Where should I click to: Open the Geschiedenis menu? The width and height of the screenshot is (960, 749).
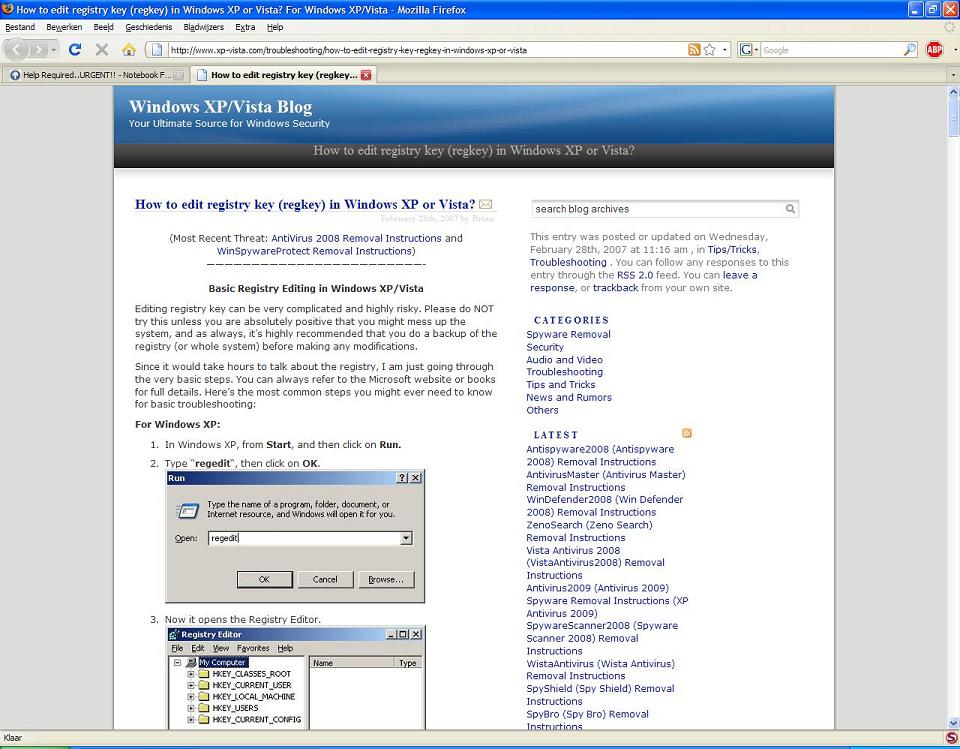[149, 27]
